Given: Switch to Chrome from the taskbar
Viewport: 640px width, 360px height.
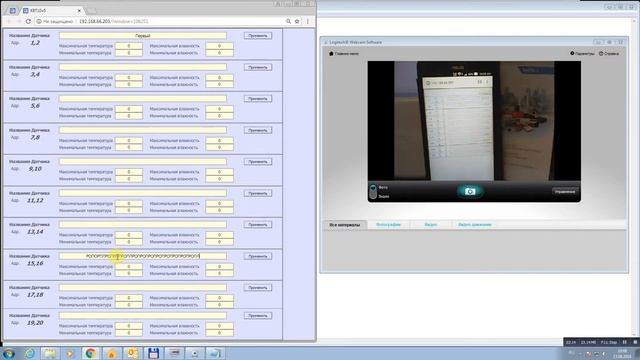Looking at the screenshot, I should pyautogui.click(x=91, y=353).
